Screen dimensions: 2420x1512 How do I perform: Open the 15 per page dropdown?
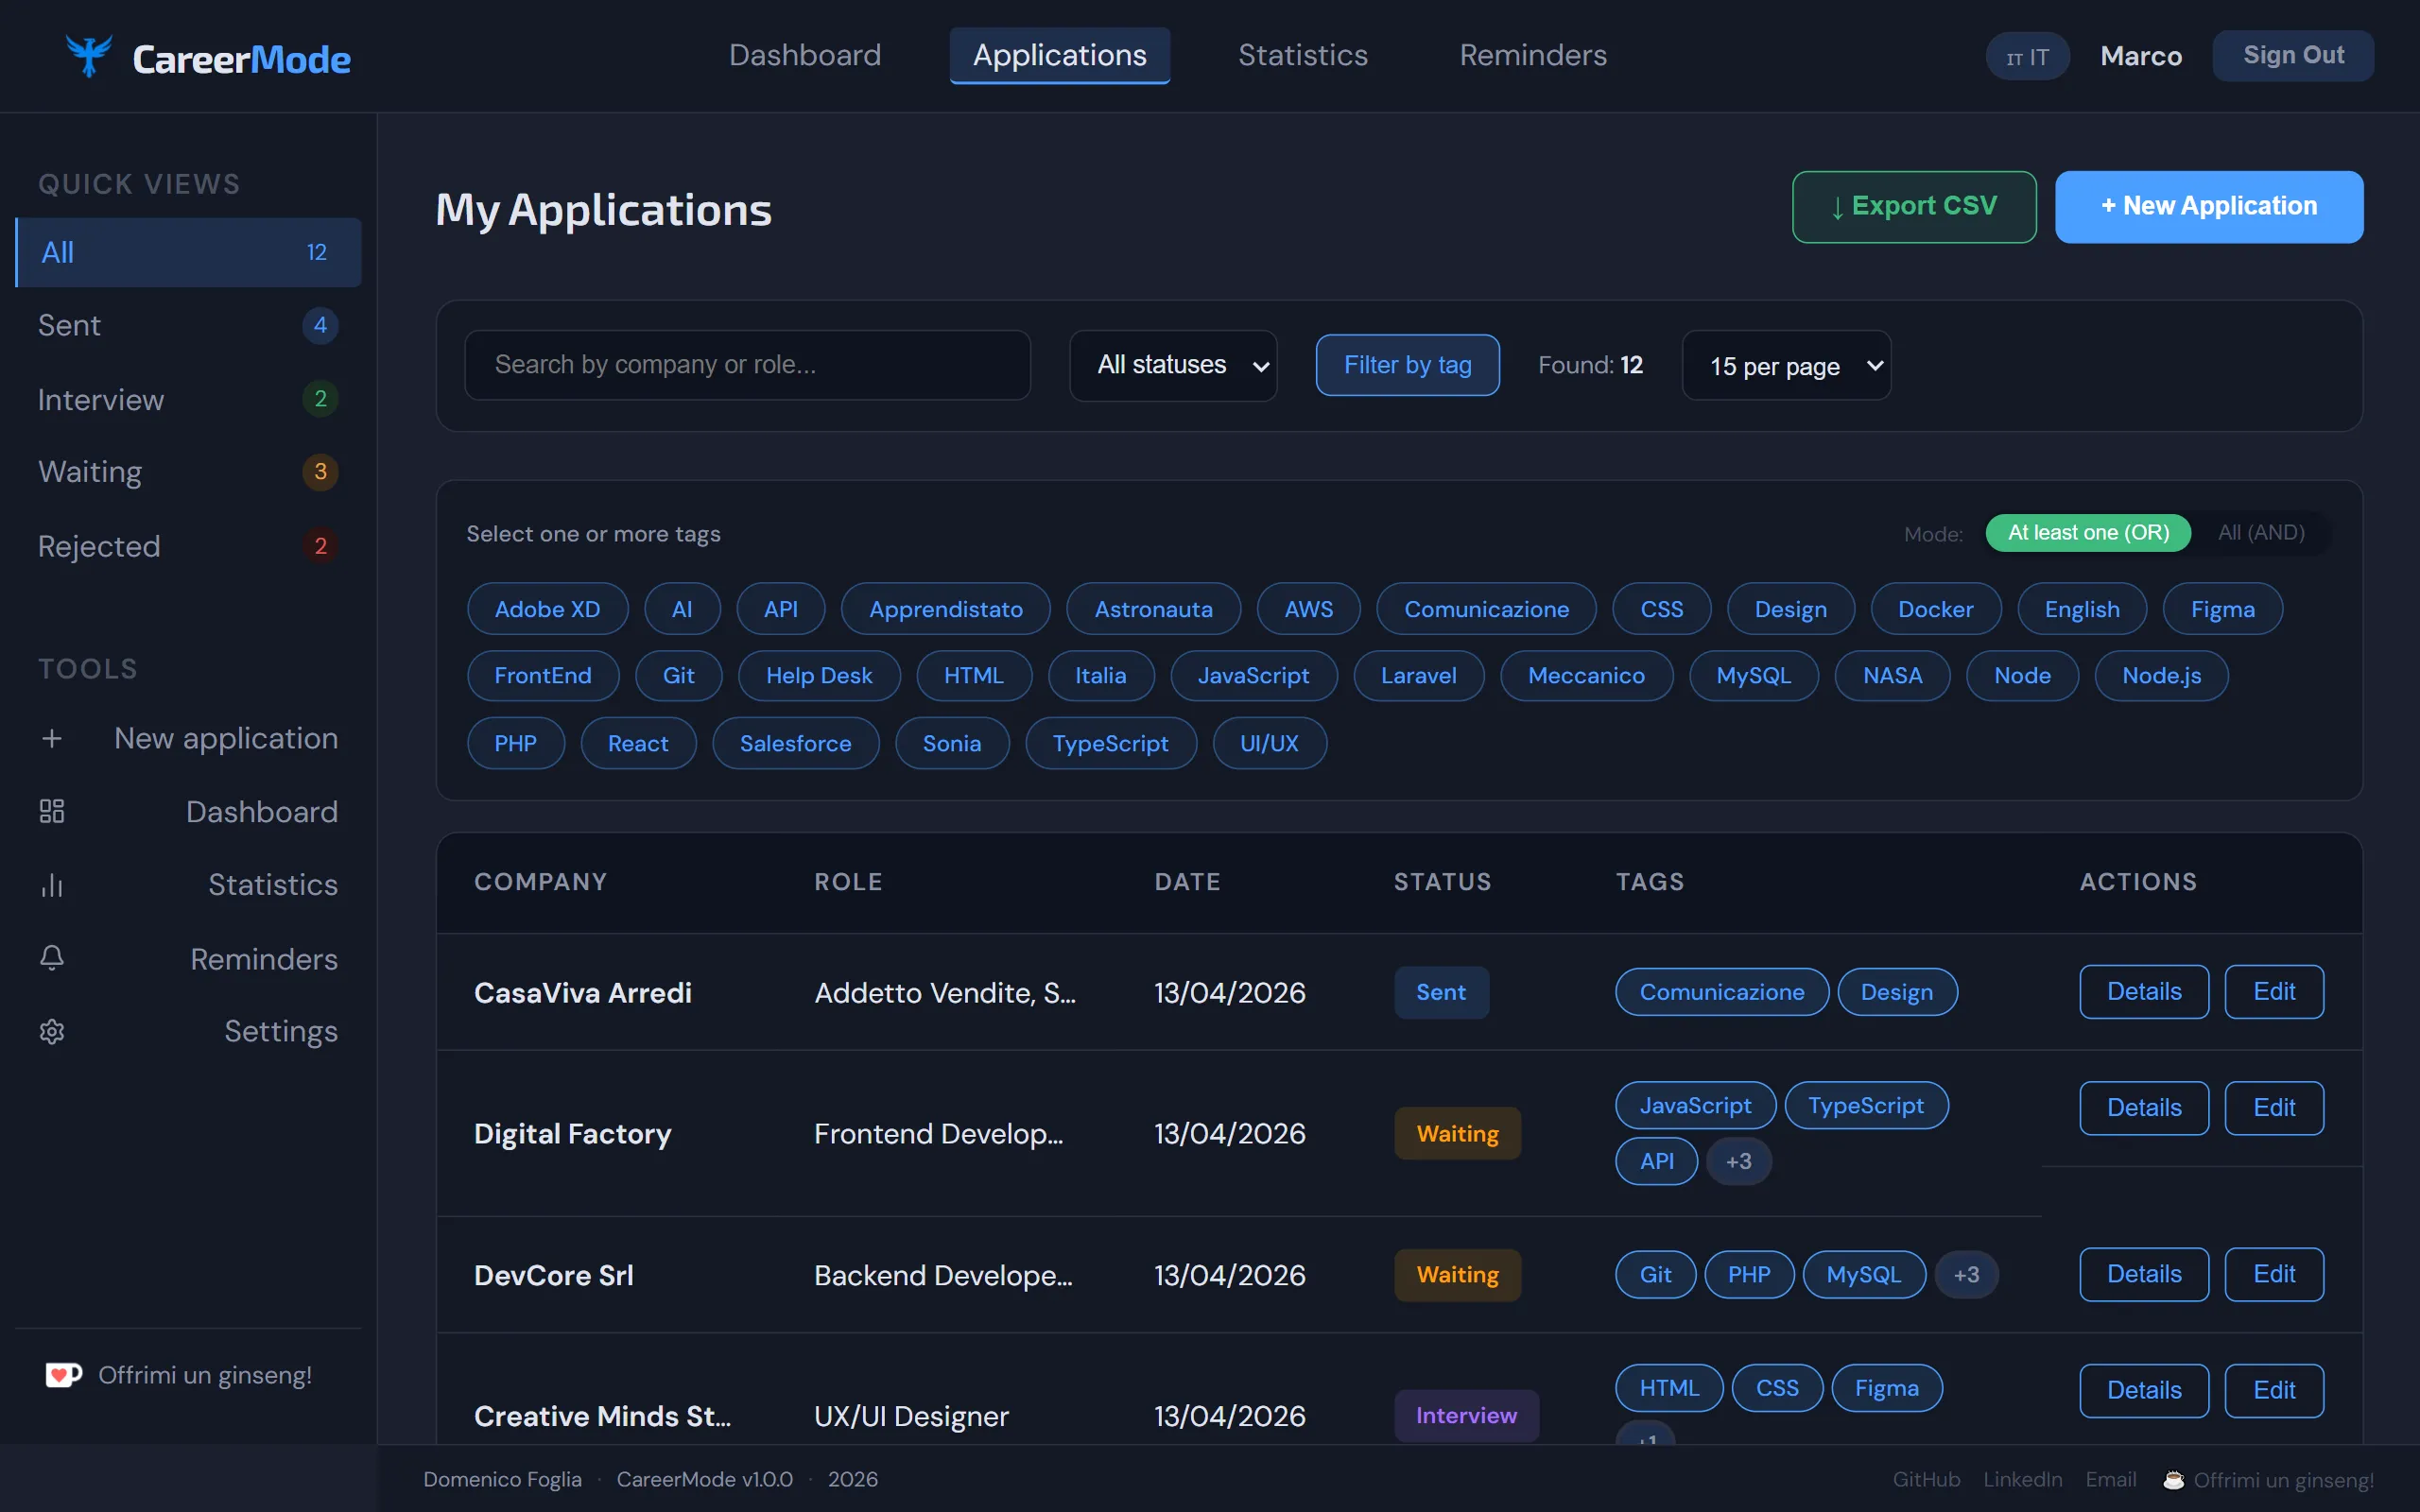click(x=1785, y=366)
